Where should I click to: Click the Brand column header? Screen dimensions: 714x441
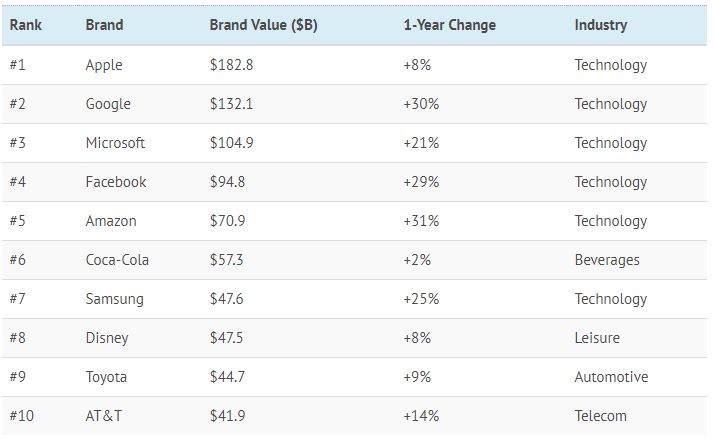click(103, 25)
